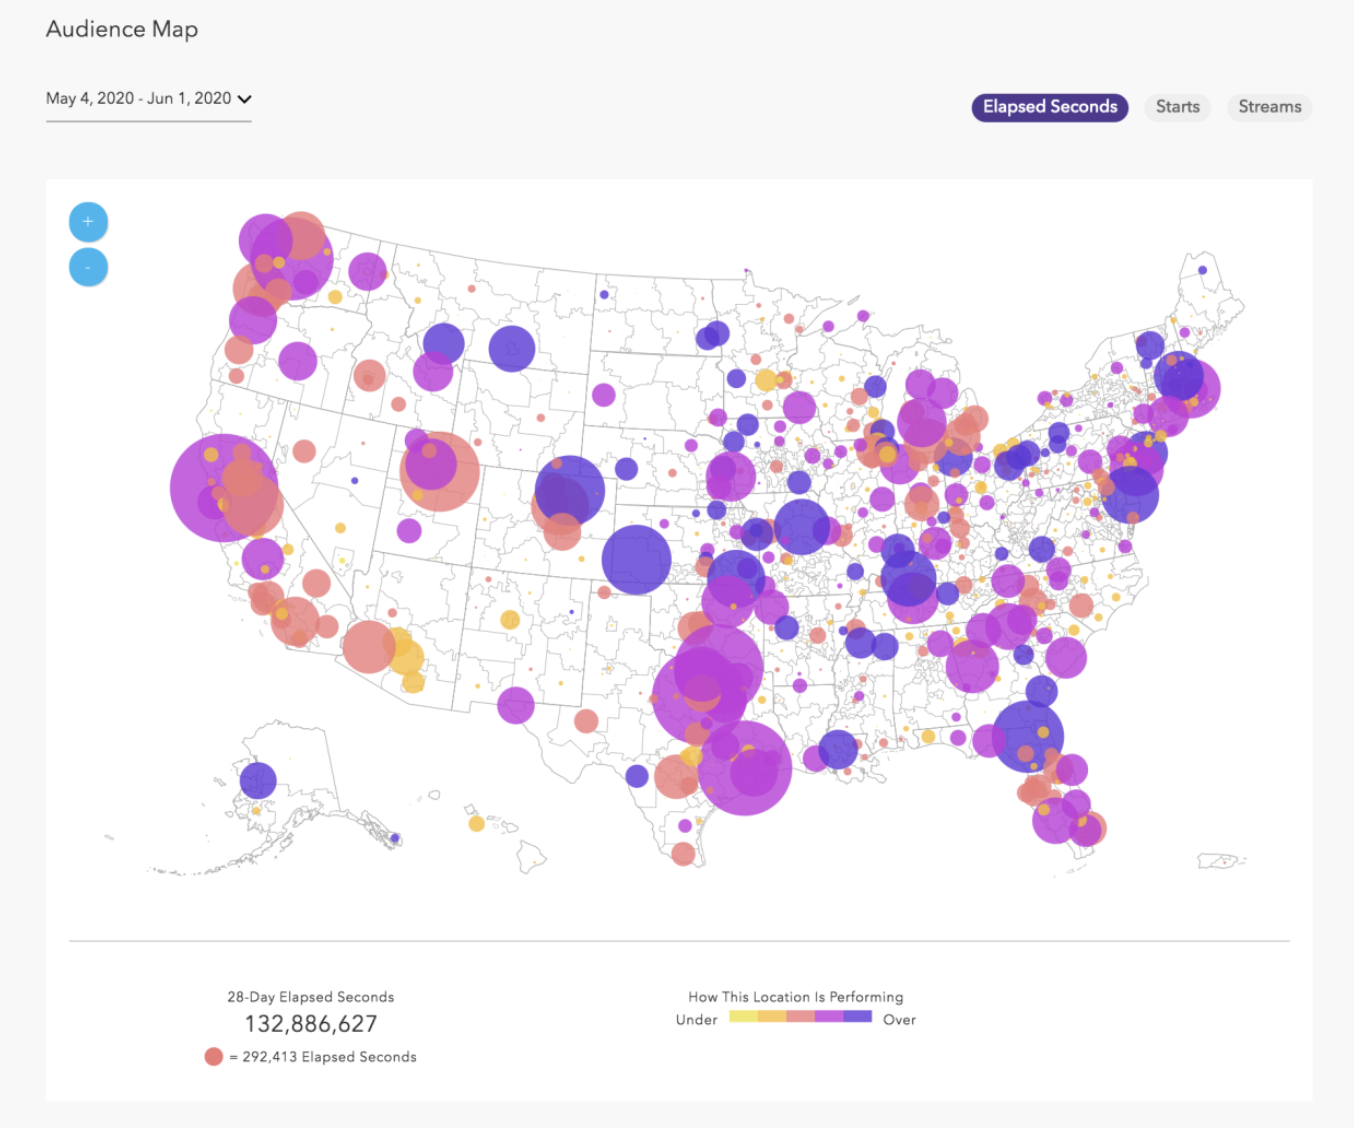The image size is (1354, 1128).
Task: Click the yellow Under-performing legend swatch
Action: (743, 1017)
